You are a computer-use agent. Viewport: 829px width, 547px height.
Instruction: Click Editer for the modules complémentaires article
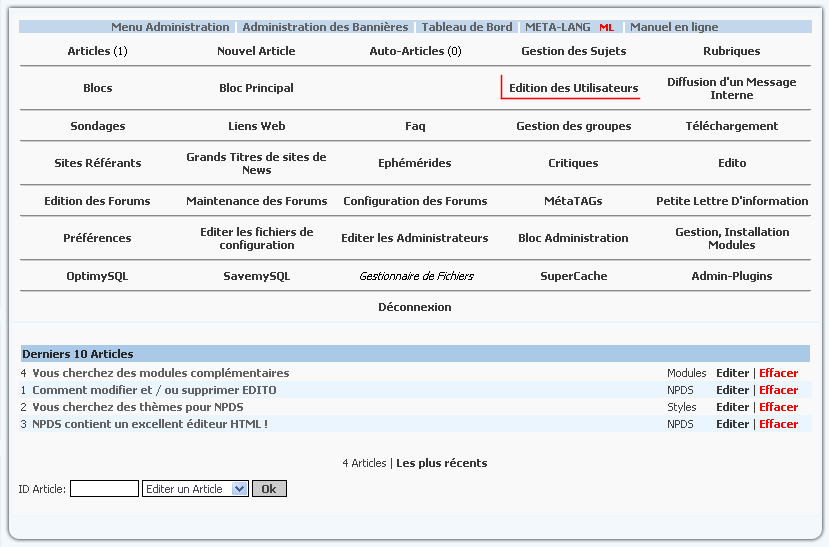[x=732, y=373]
